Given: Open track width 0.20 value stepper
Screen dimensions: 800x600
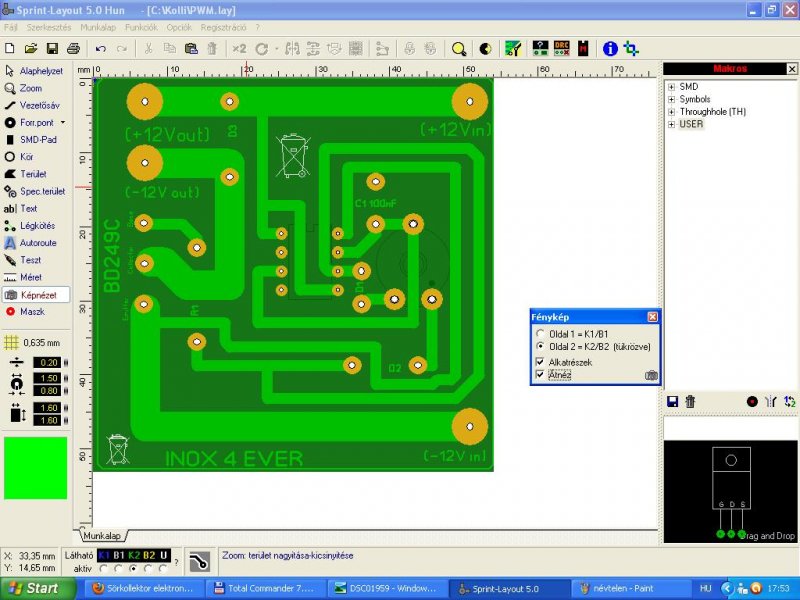Looking at the screenshot, I should click(65, 362).
